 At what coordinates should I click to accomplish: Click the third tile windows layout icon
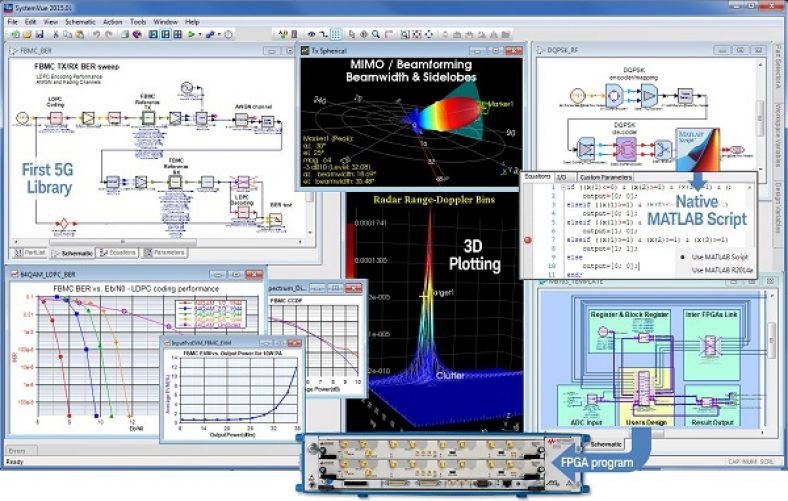(177, 35)
